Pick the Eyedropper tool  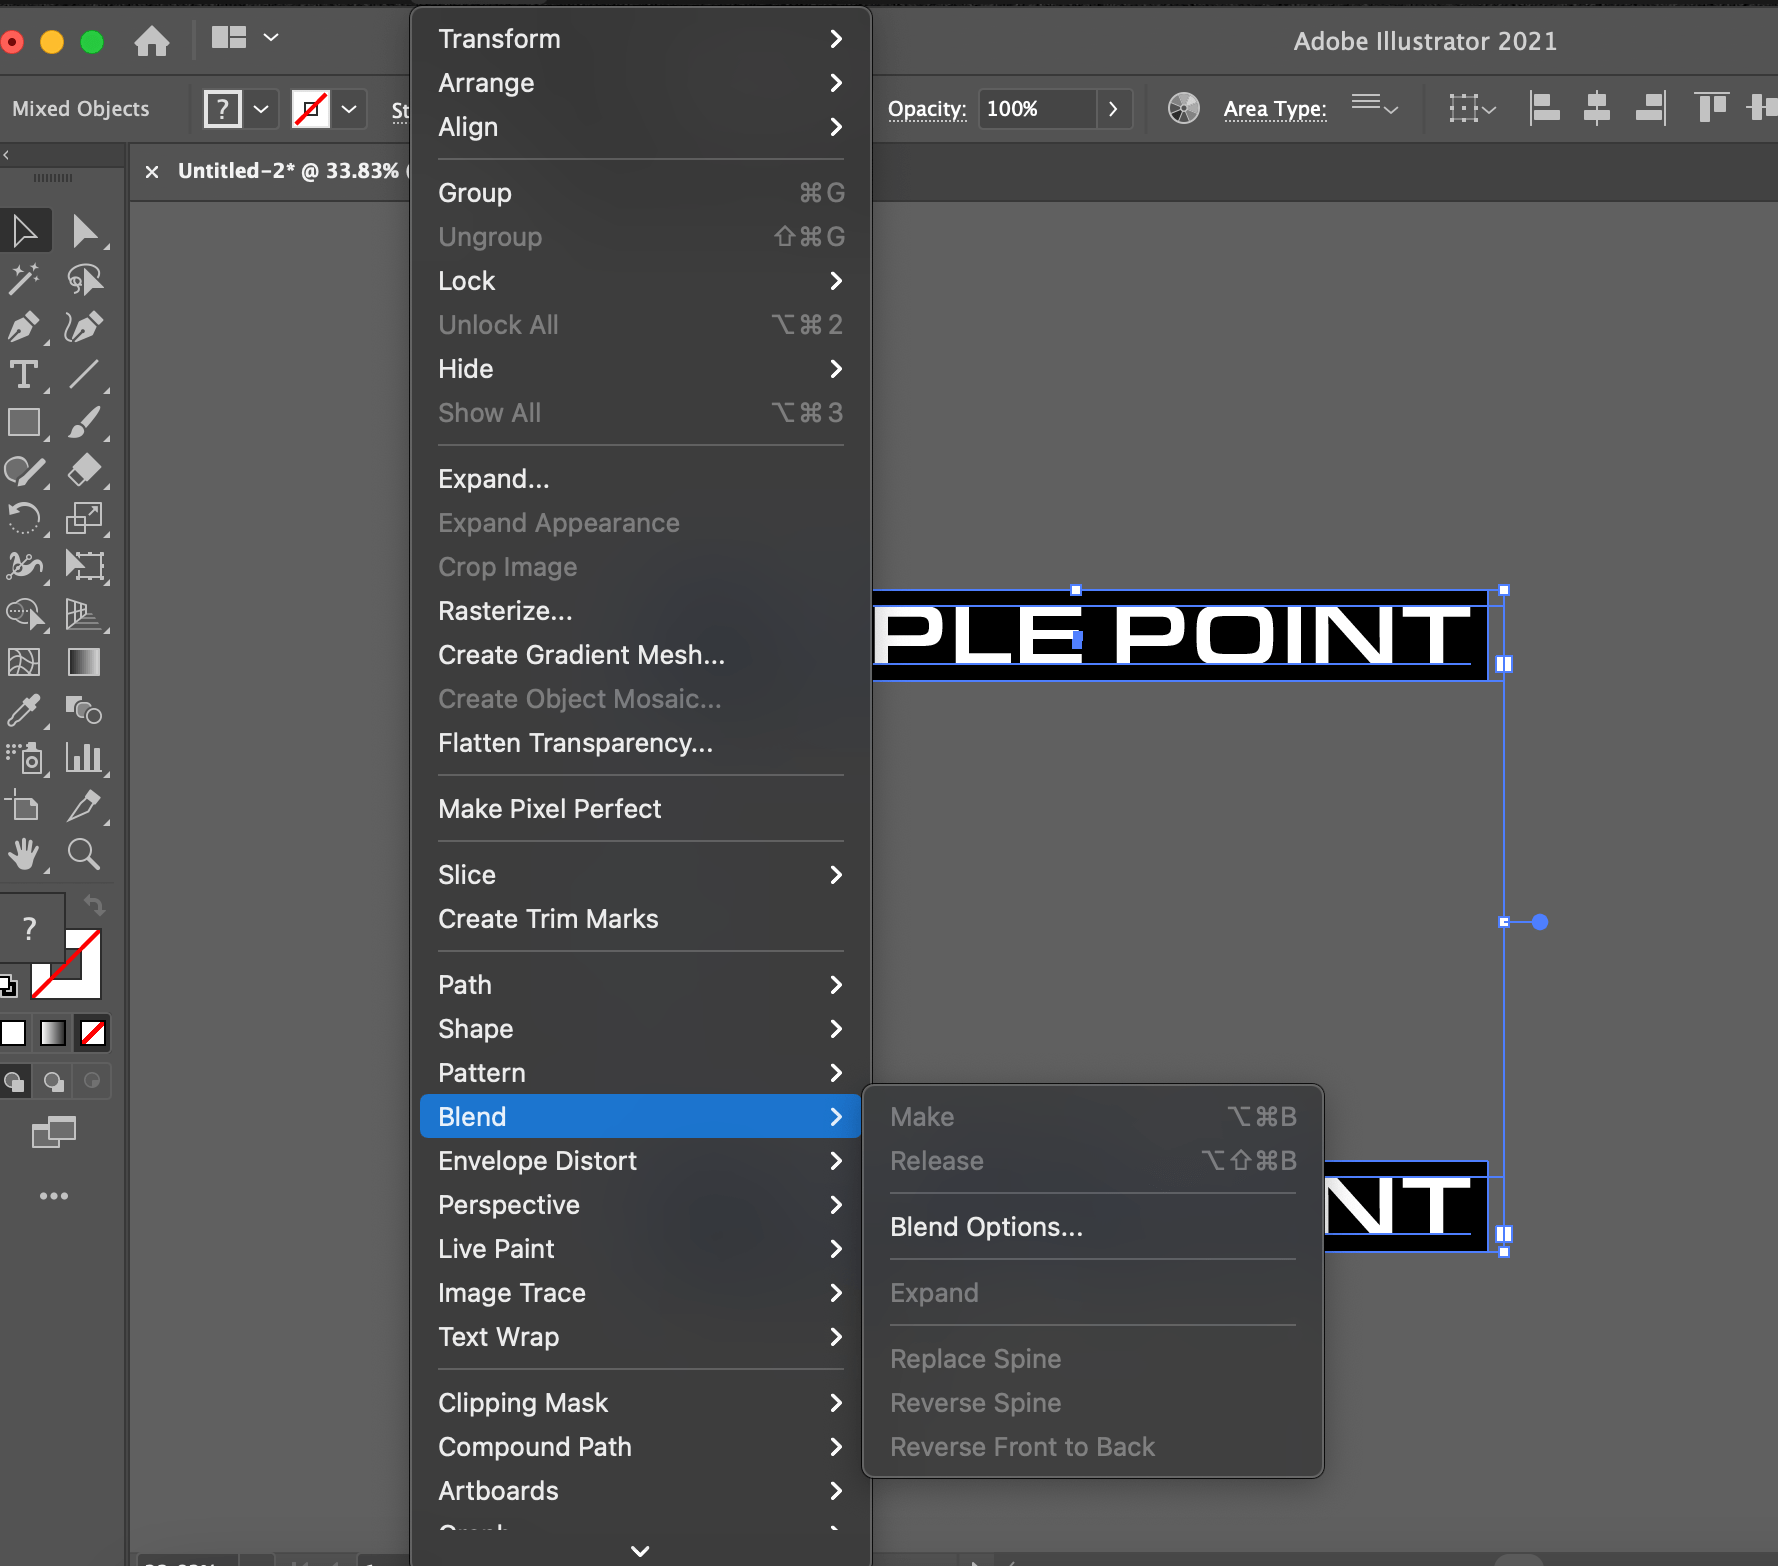point(25,712)
